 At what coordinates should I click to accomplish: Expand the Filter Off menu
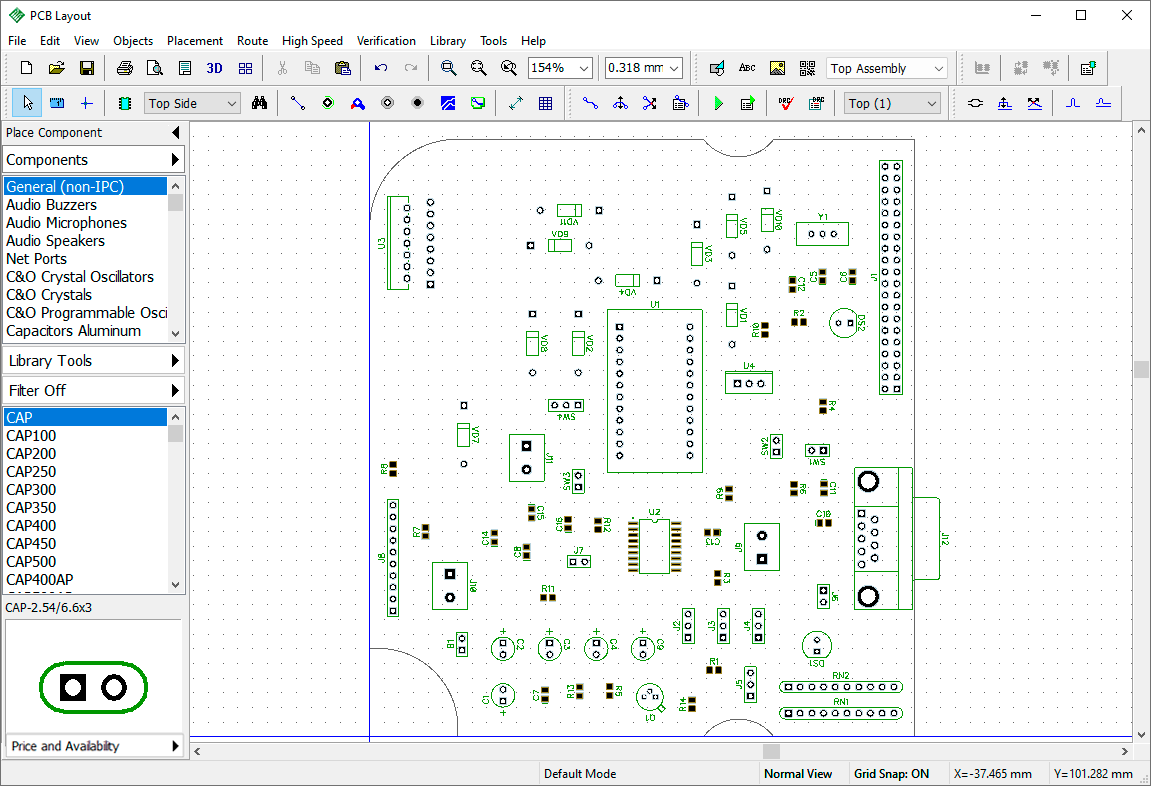click(93, 390)
